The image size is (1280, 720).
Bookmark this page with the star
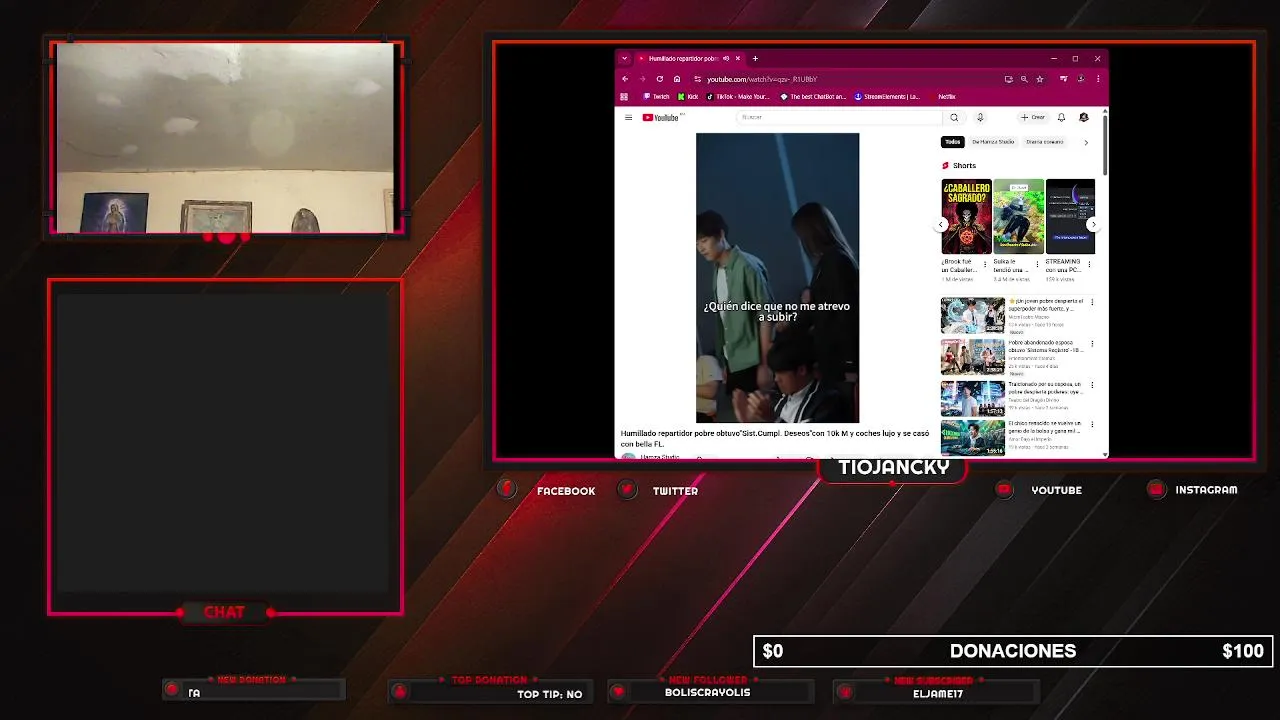pos(1040,79)
